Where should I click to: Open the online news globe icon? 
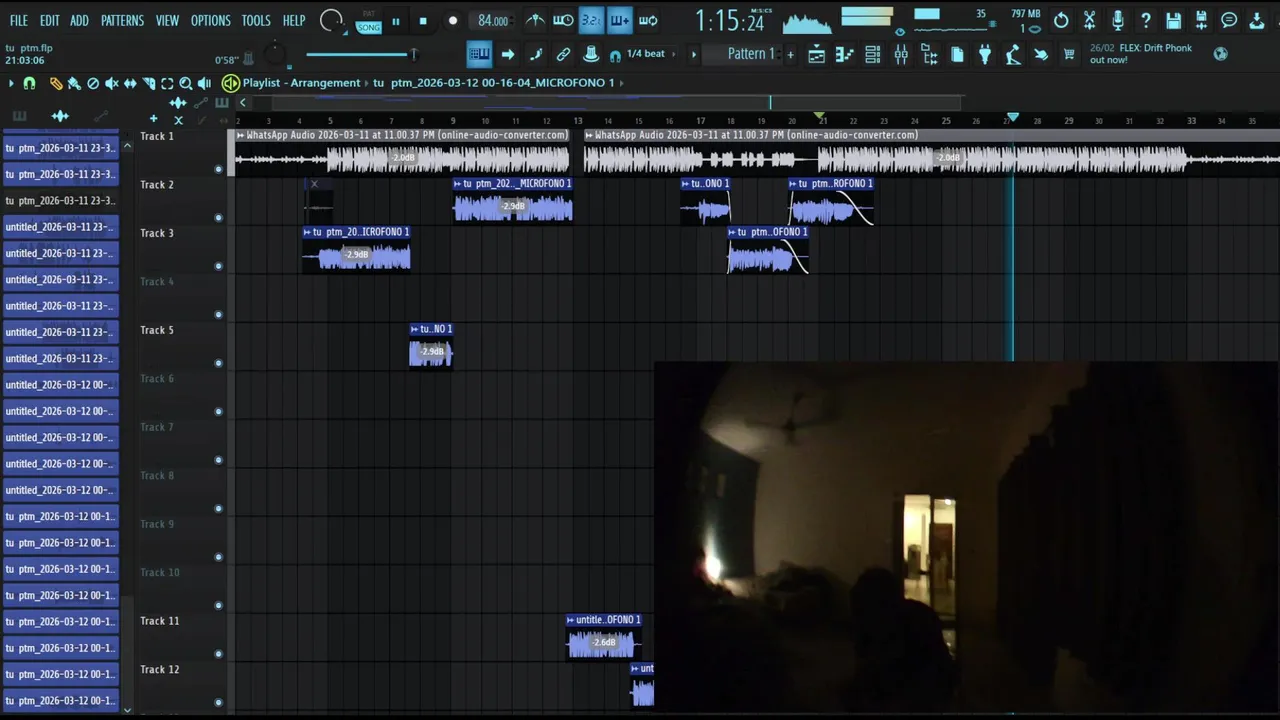coord(1220,54)
